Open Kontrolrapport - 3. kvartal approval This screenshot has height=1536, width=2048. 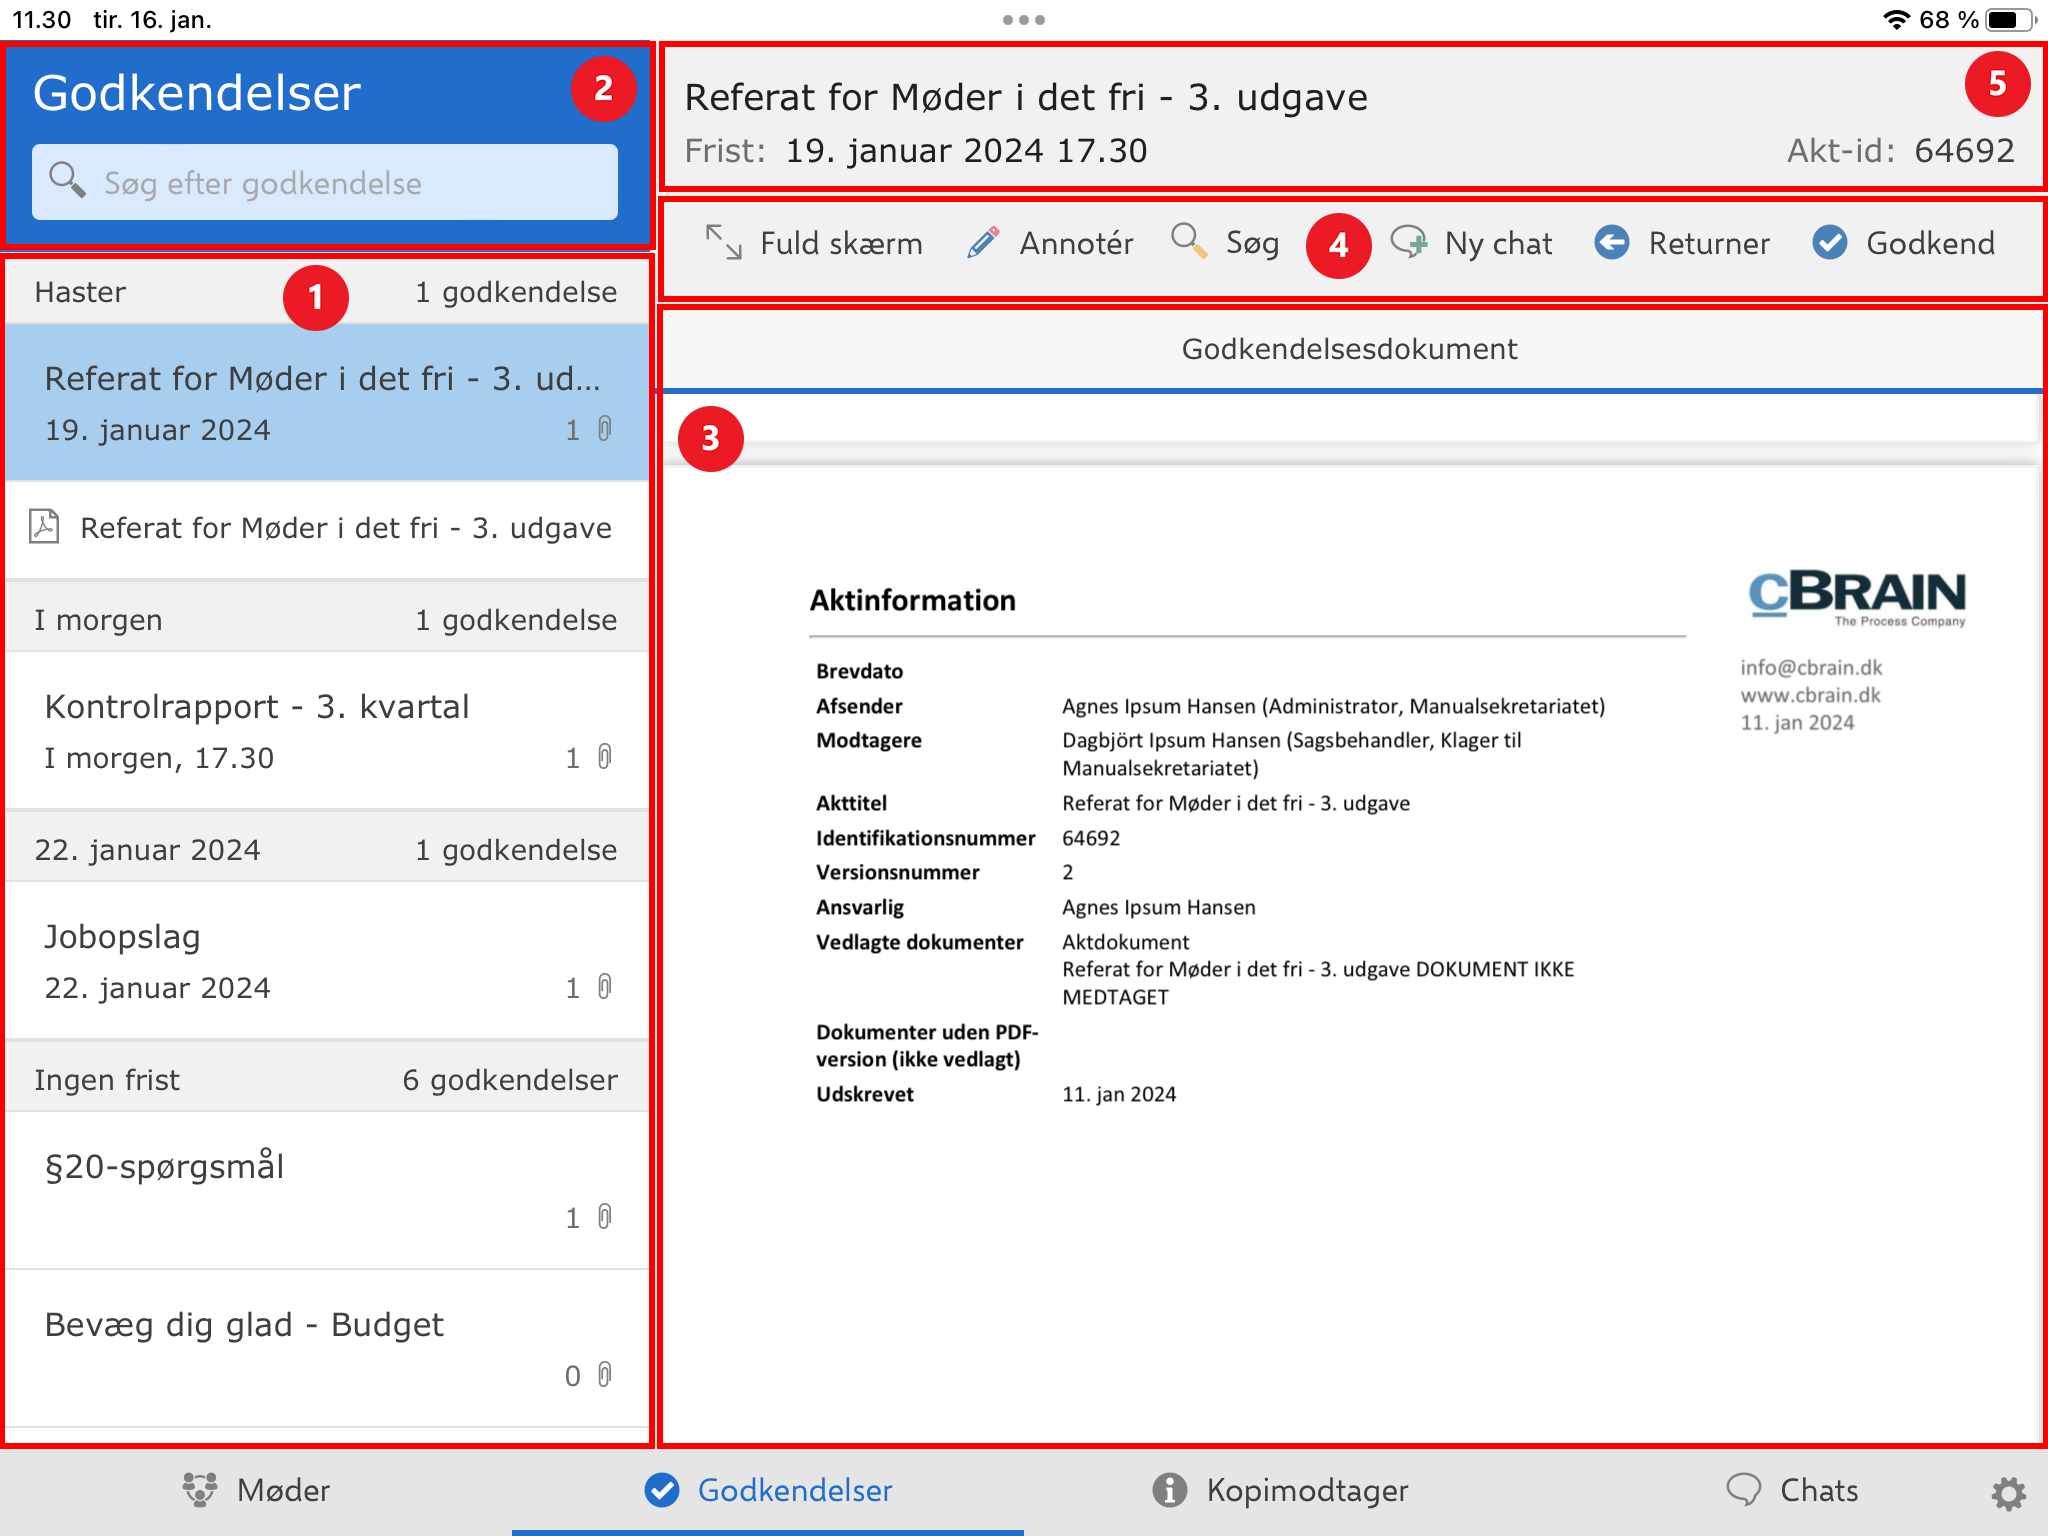point(326,730)
